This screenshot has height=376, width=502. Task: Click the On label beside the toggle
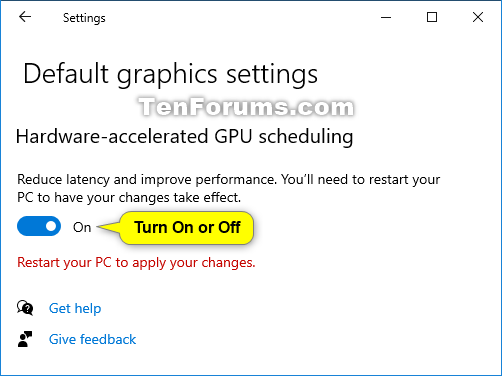82,227
